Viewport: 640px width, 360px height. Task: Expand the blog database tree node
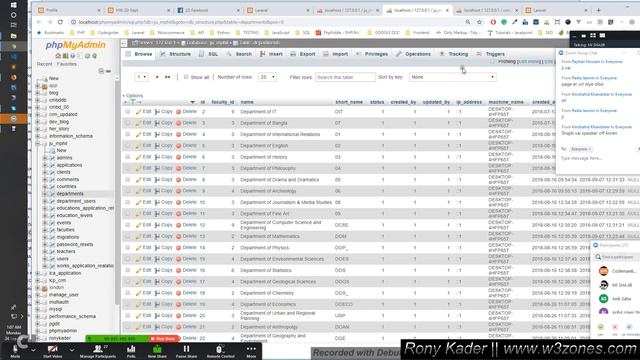(38, 93)
